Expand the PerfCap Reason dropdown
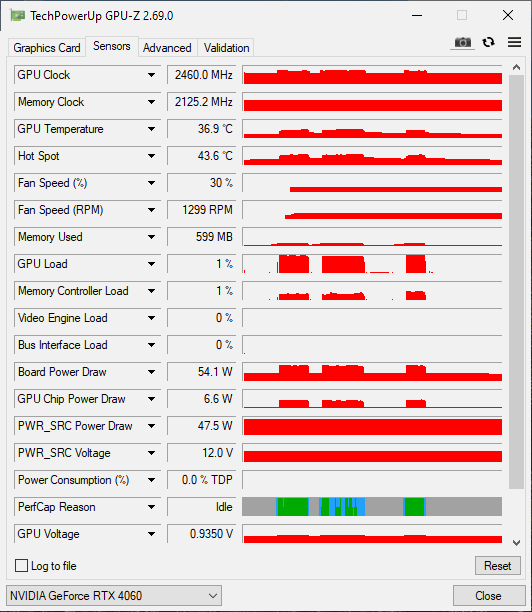This screenshot has height=612, width=532. (151, 507)
